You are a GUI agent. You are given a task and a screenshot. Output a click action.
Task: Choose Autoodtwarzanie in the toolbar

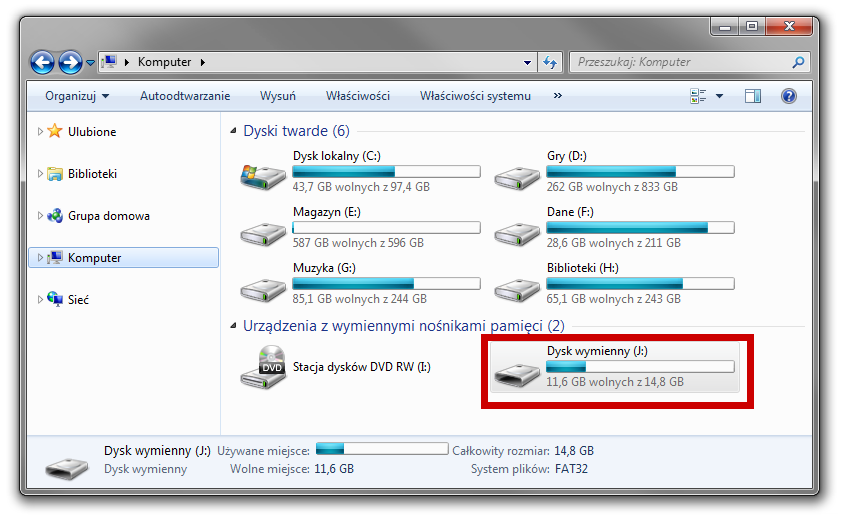click(185, 96)
